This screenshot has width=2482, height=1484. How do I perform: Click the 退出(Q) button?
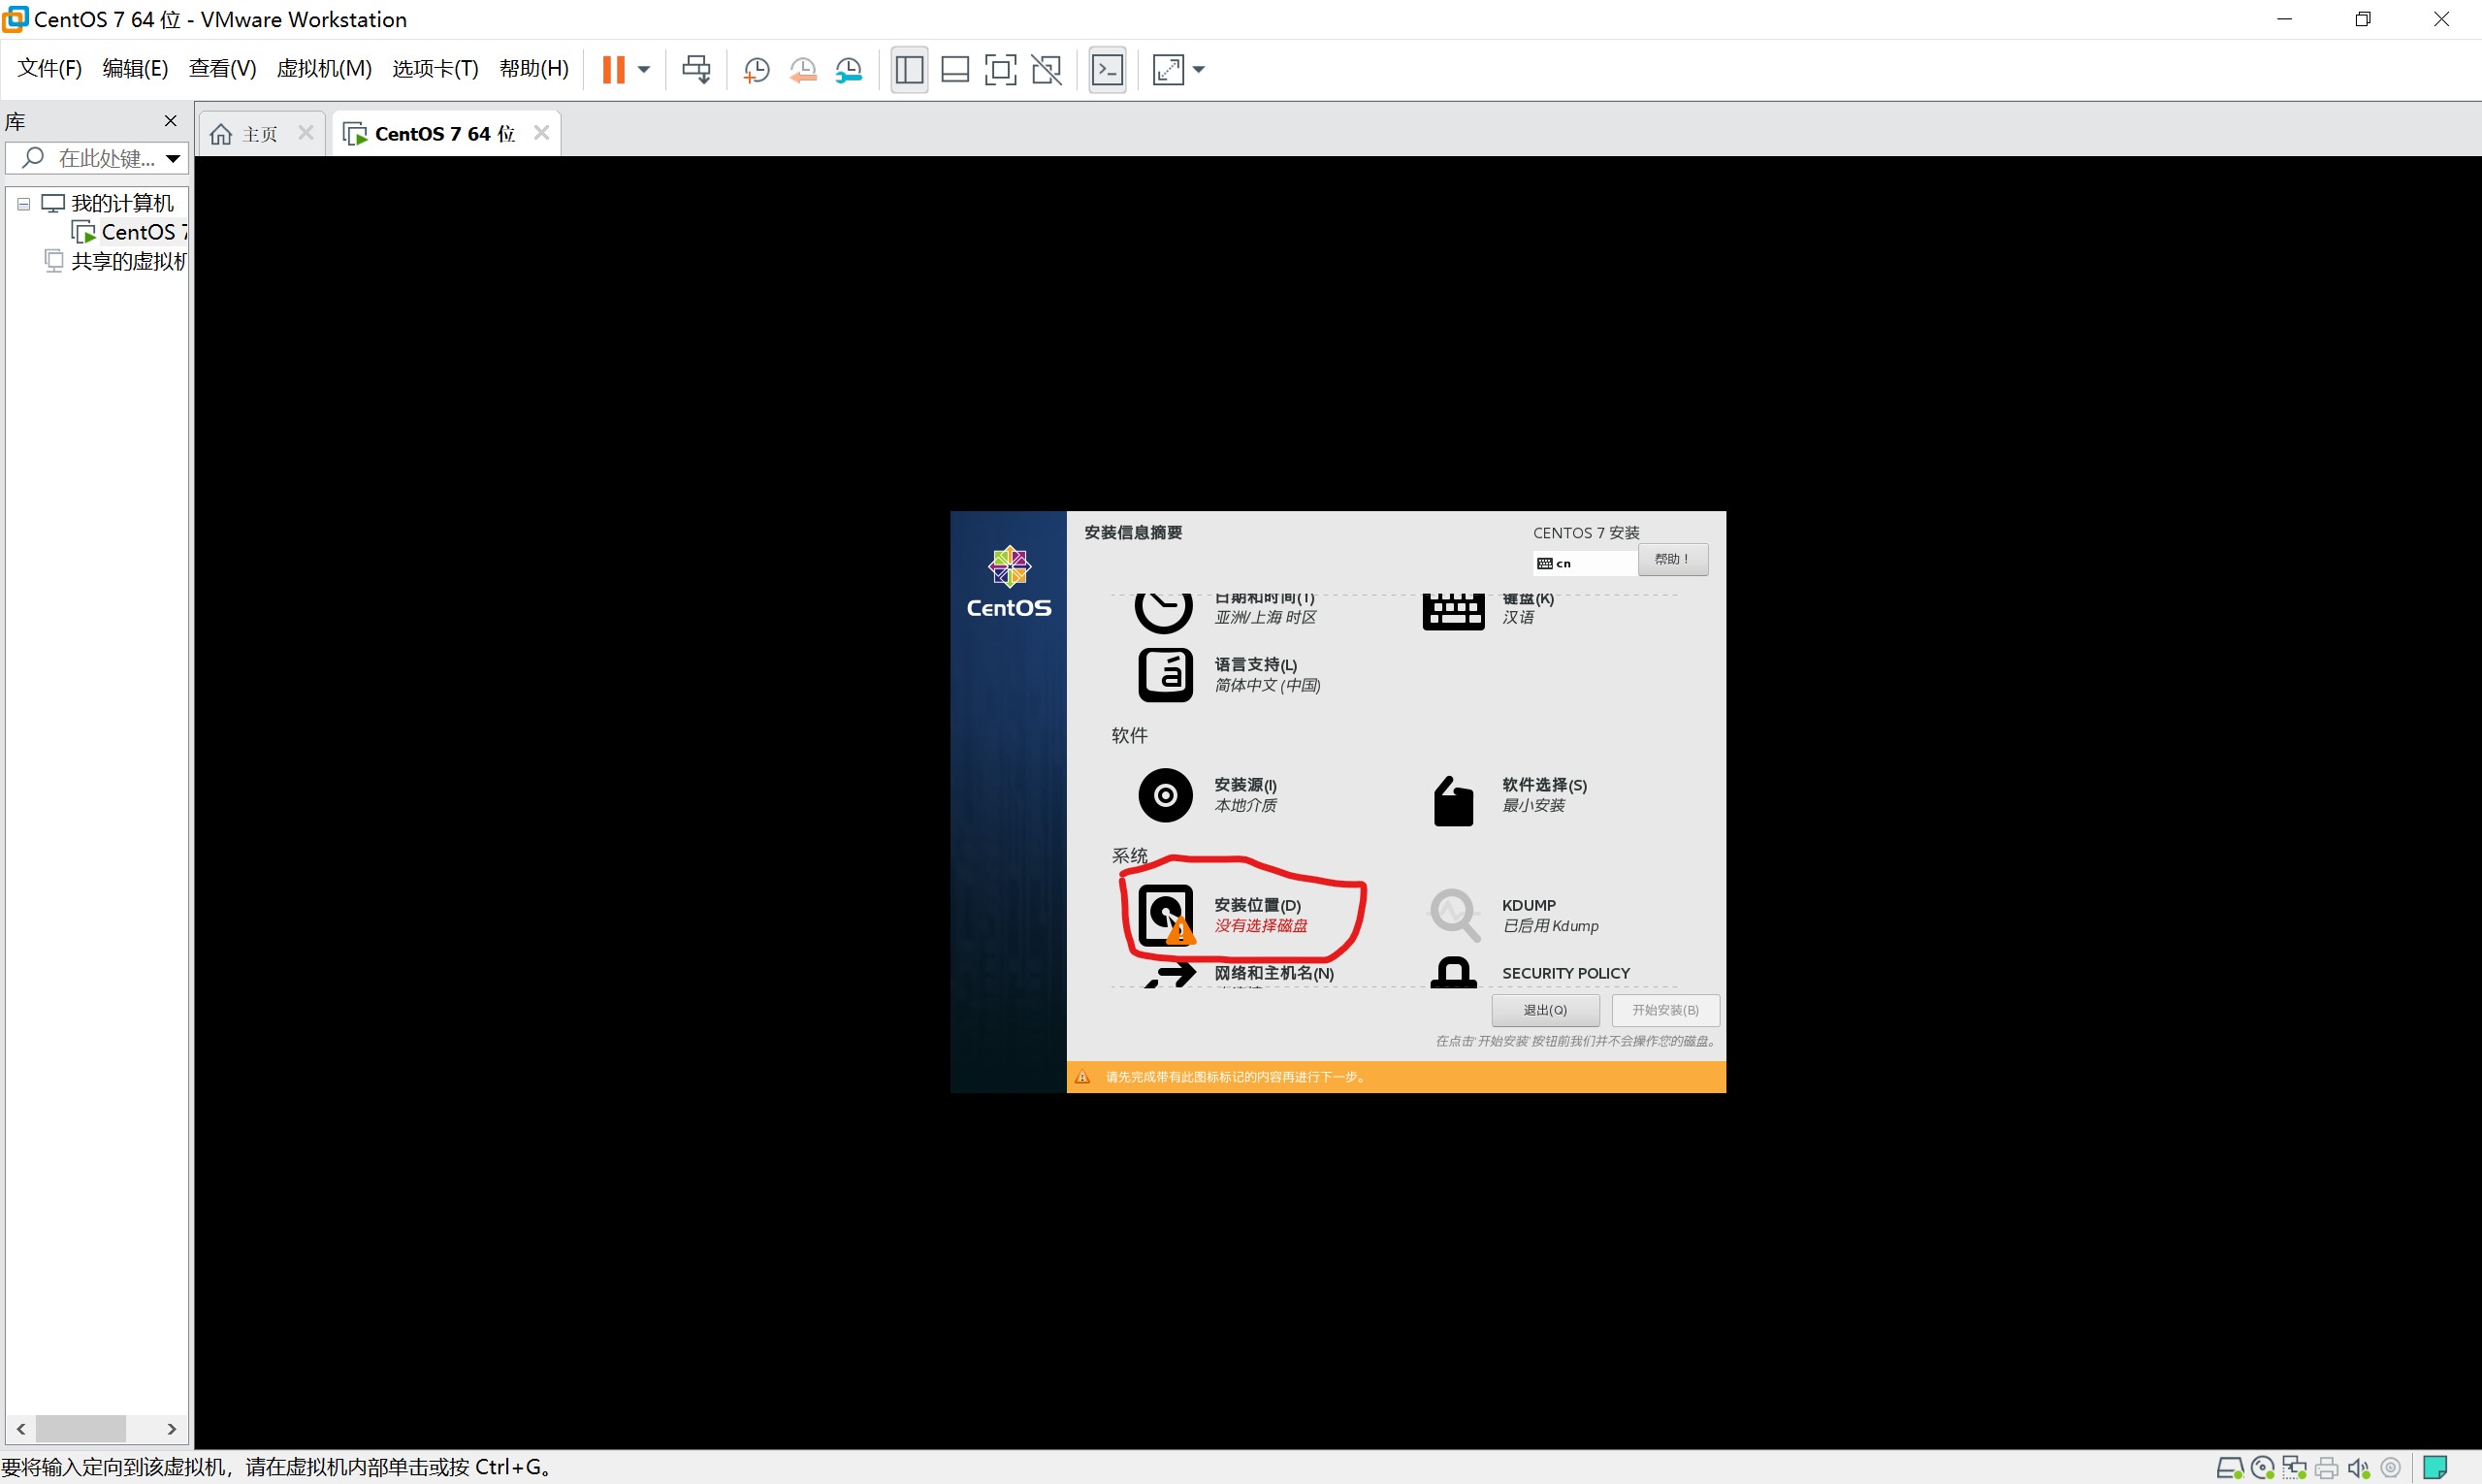click(x=1544, y=1010)
